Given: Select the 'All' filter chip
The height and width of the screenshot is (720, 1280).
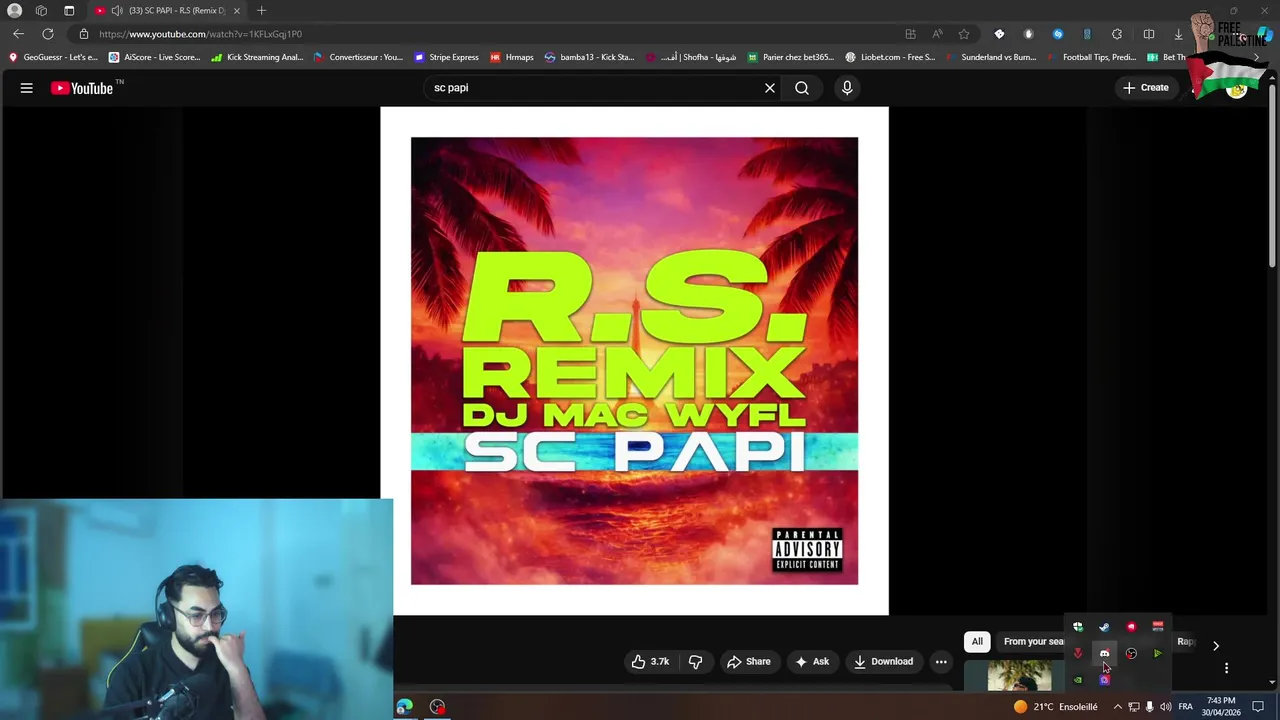Looking at the screenshot, I should (x=977, y=642).
